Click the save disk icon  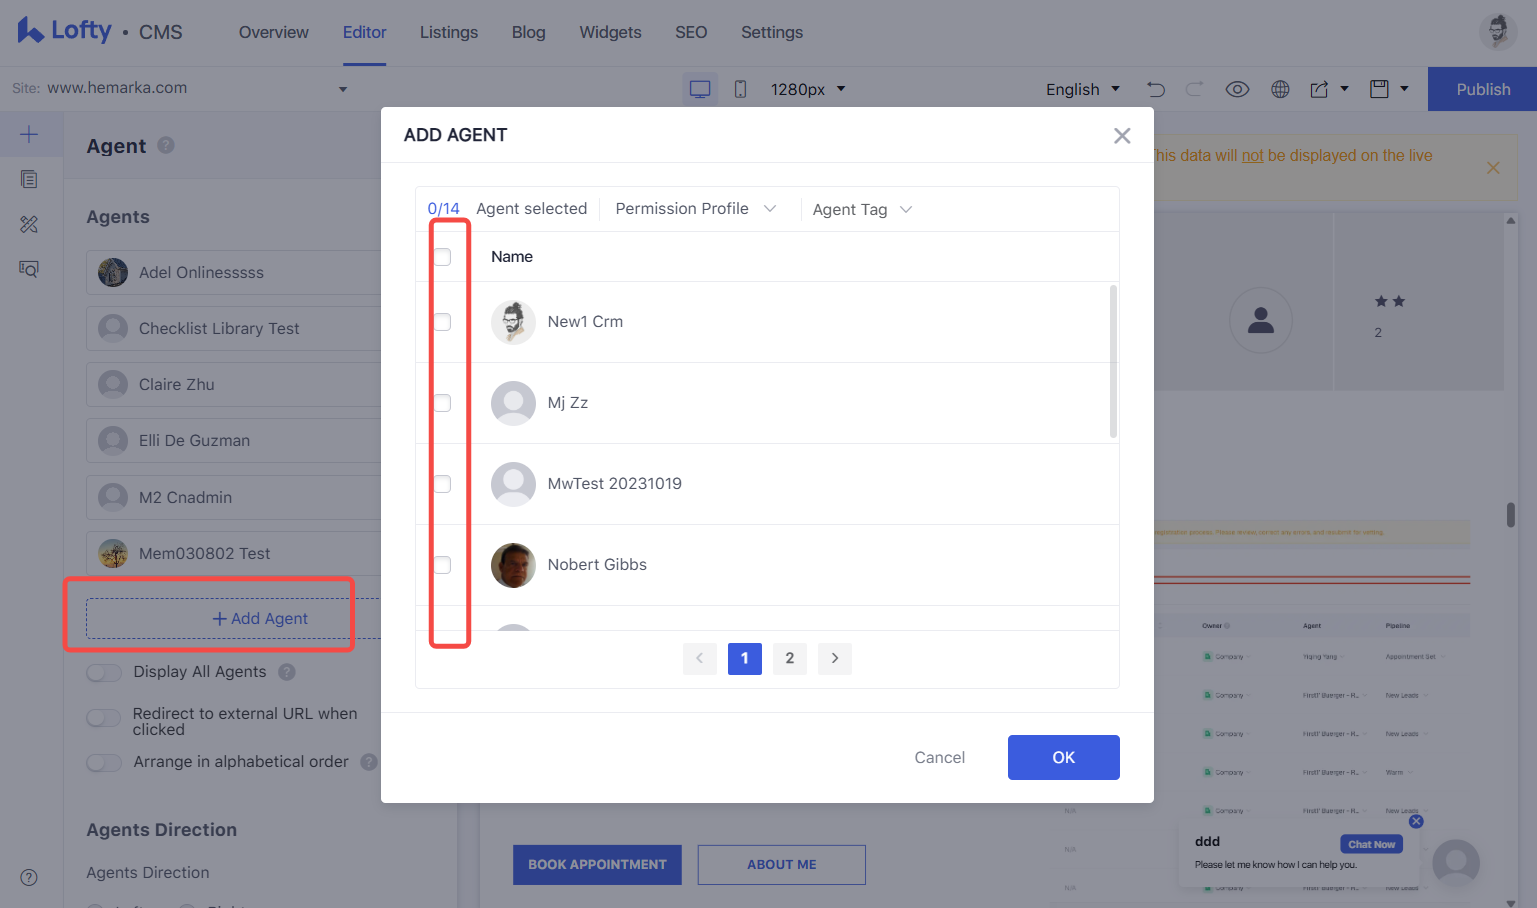[1379, 89]
